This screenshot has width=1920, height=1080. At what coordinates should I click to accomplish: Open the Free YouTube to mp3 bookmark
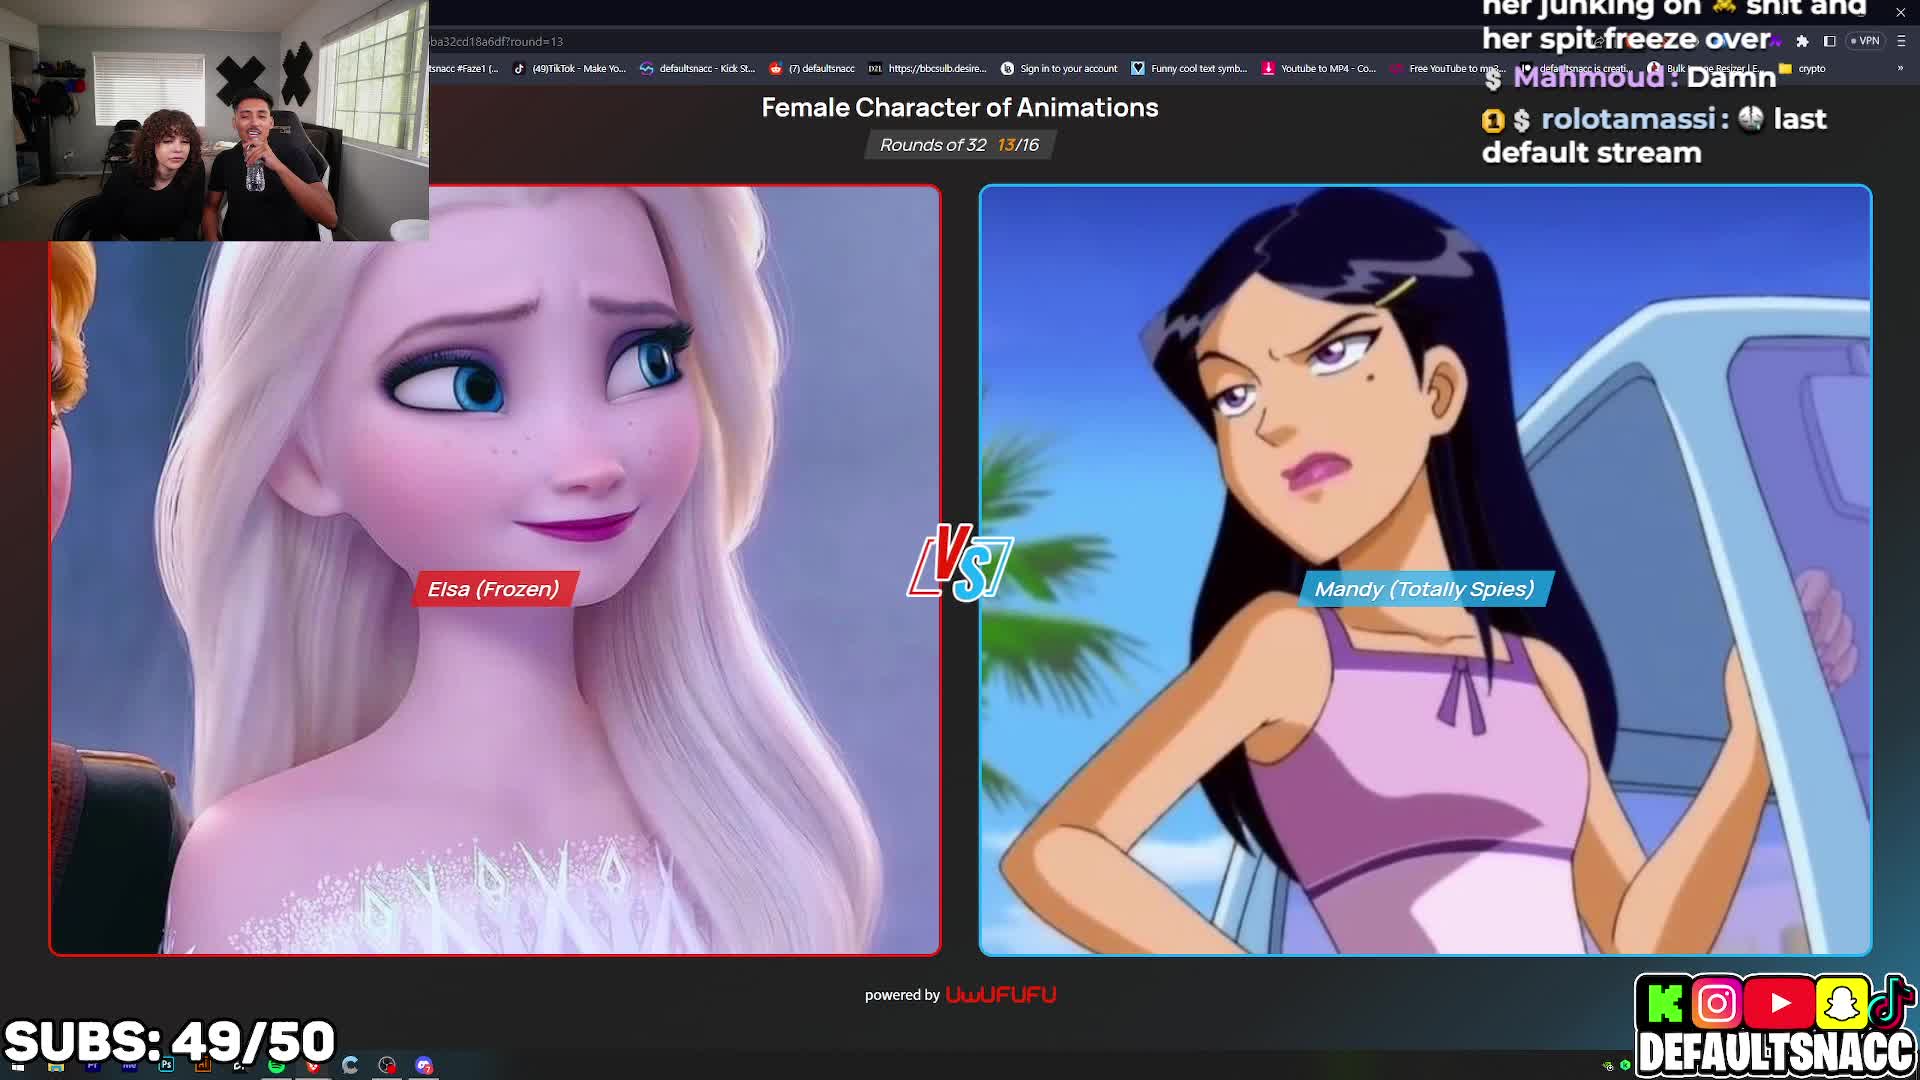[1448, 68]
